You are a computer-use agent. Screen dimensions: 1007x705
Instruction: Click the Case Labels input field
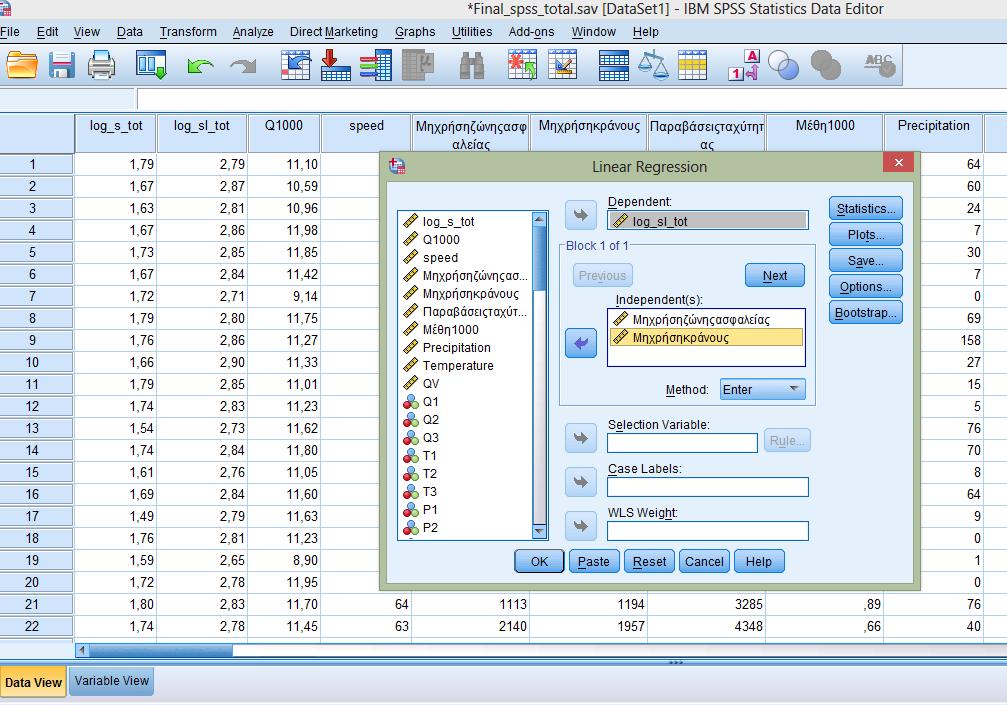(707, 487)
